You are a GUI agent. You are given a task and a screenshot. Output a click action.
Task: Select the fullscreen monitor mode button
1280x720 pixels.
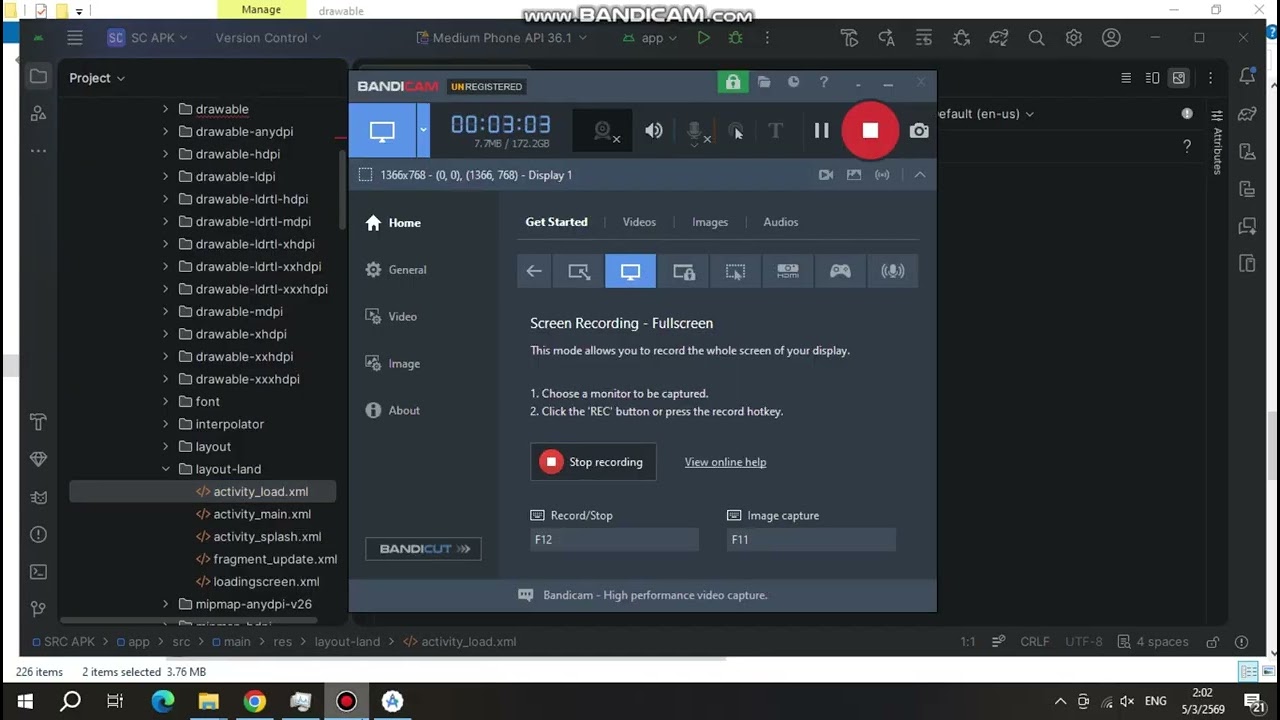pyautogui.click(x=382, y=130)
